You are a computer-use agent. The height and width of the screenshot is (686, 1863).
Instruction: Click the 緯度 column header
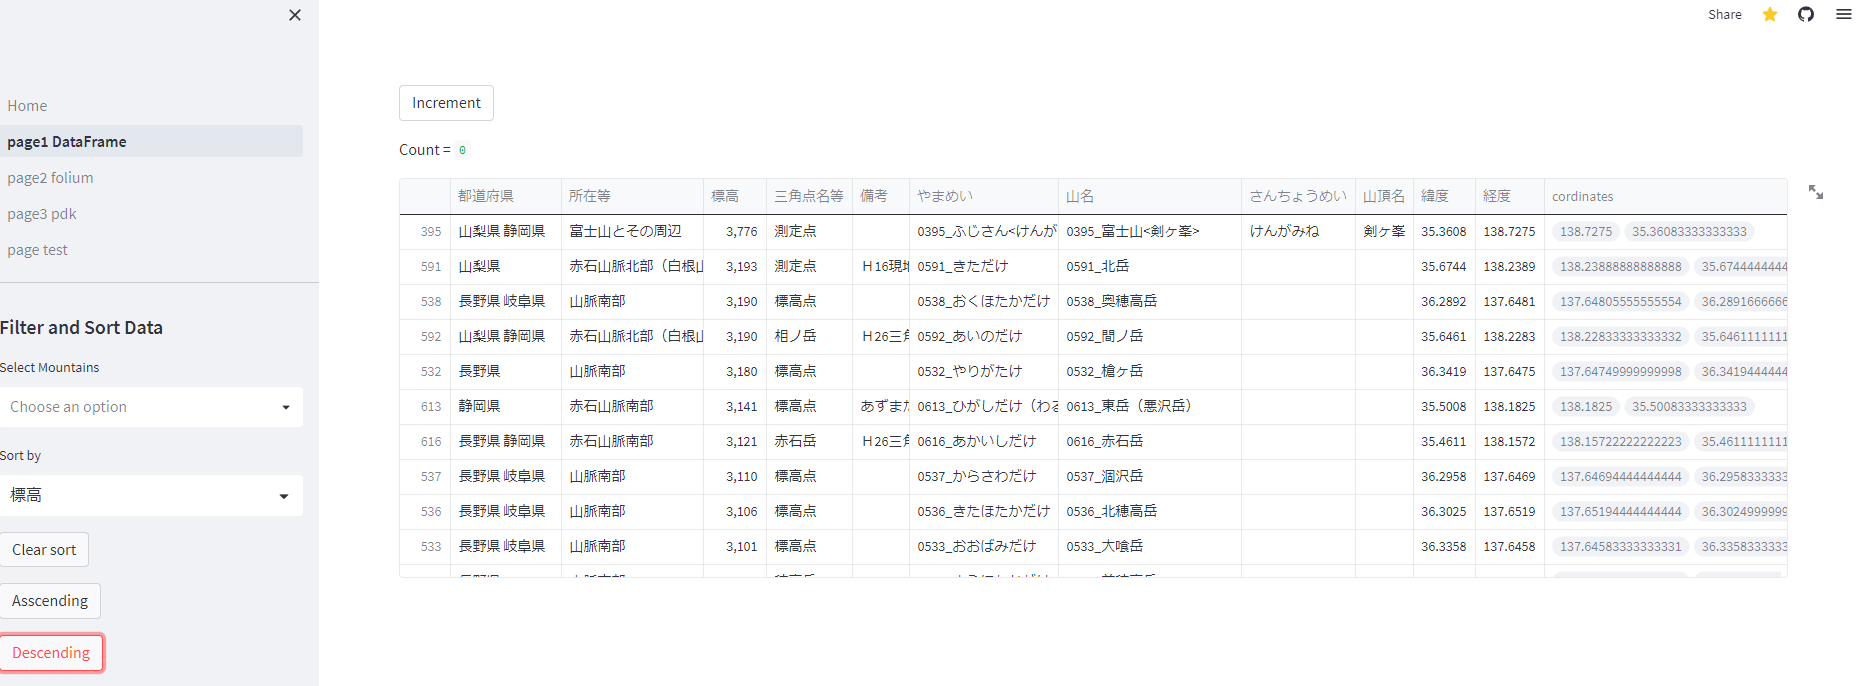[x=1444, y=196]
